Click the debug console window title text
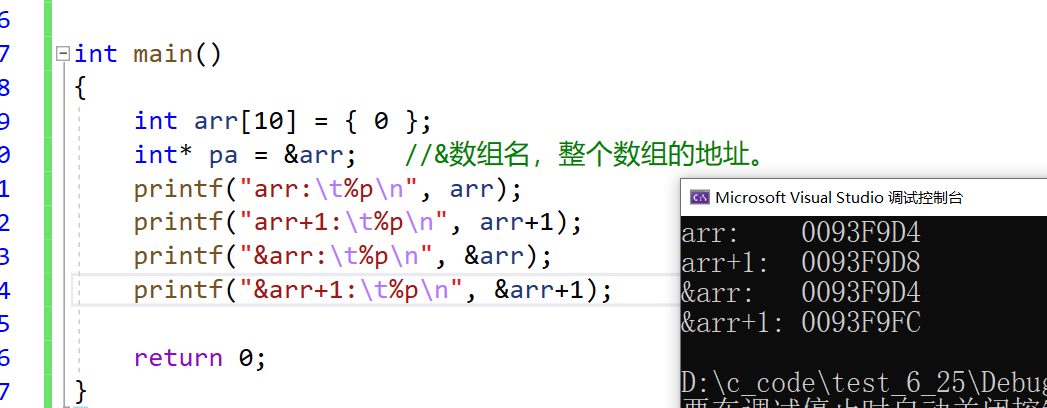Screen dimensions: 1047x408 (839, 197)
